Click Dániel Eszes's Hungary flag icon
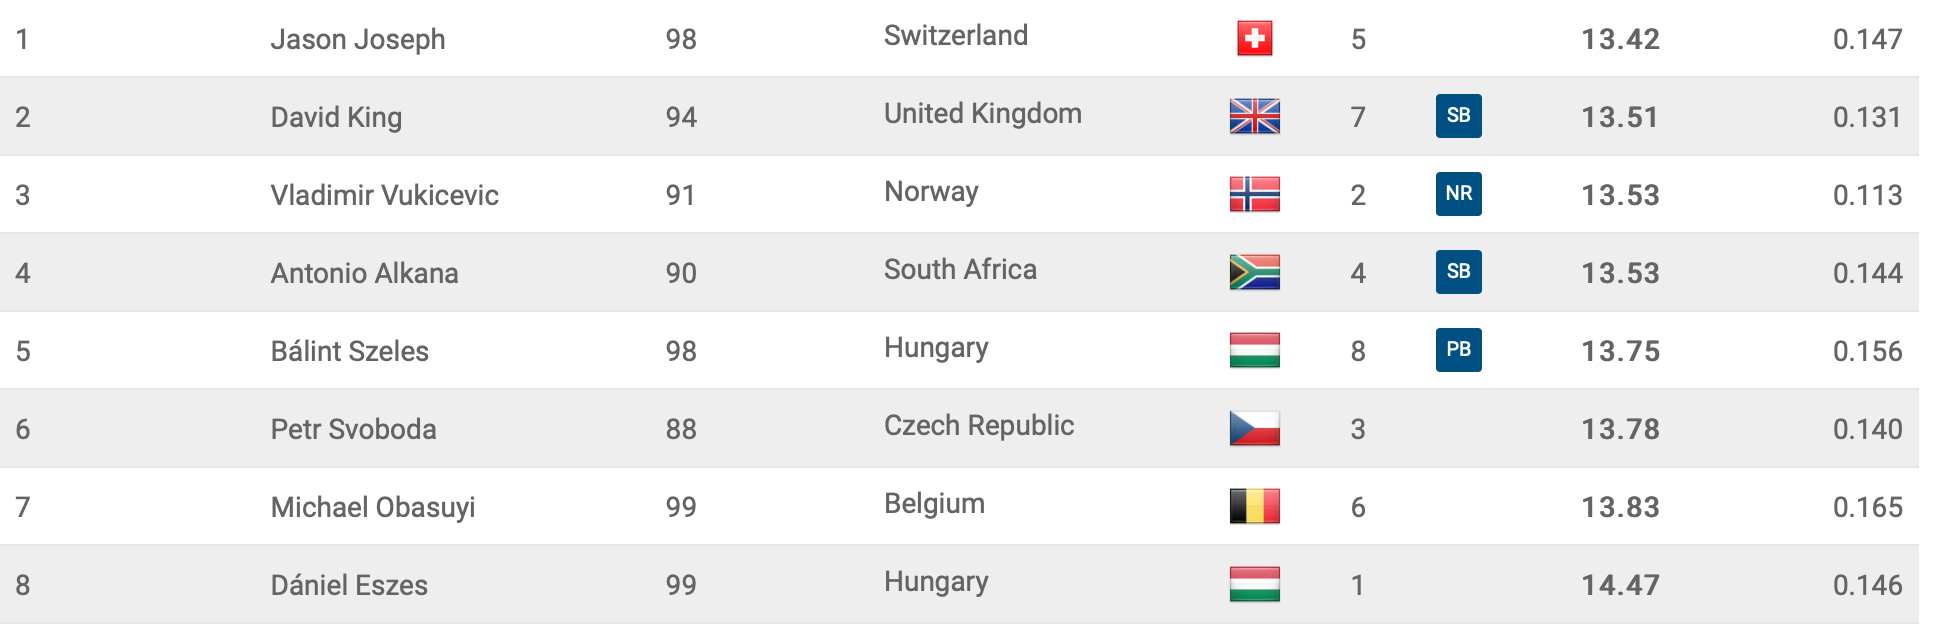This screenshot has height=636, width=1934. tap(1254, 585)
